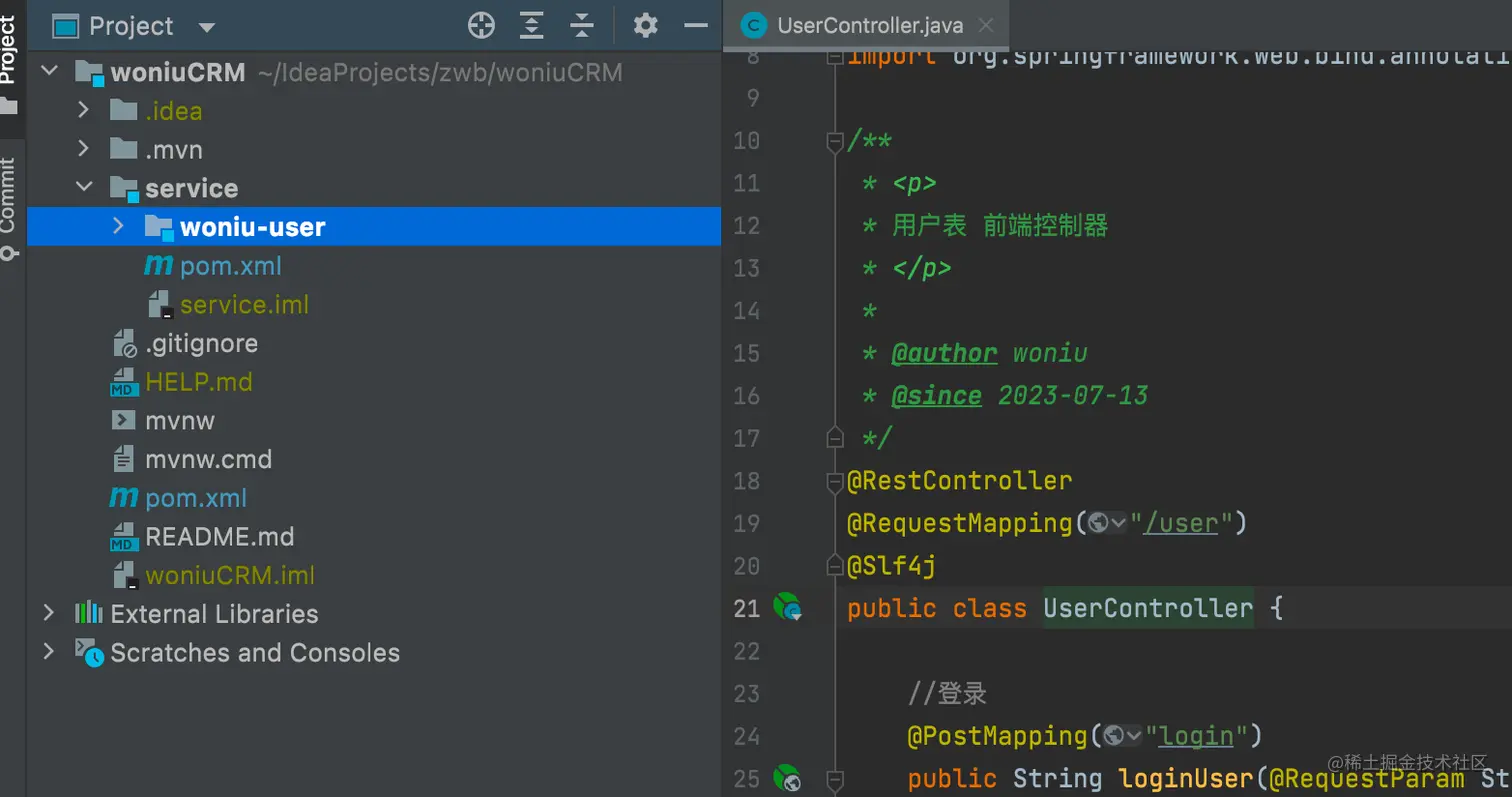This screenshot has height=797, width=1512.
Task: Open the woniuCRM.iml file
Action: click(230, 576)
